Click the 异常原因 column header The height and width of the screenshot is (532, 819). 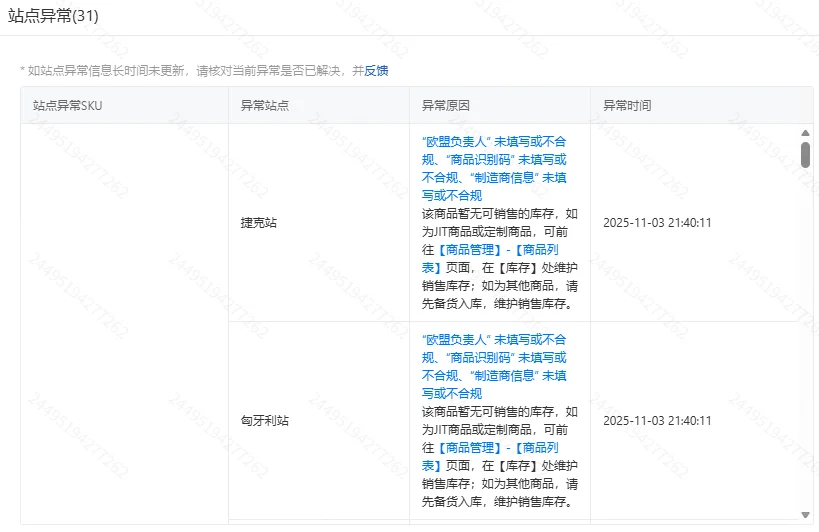(x=445, y=105)
